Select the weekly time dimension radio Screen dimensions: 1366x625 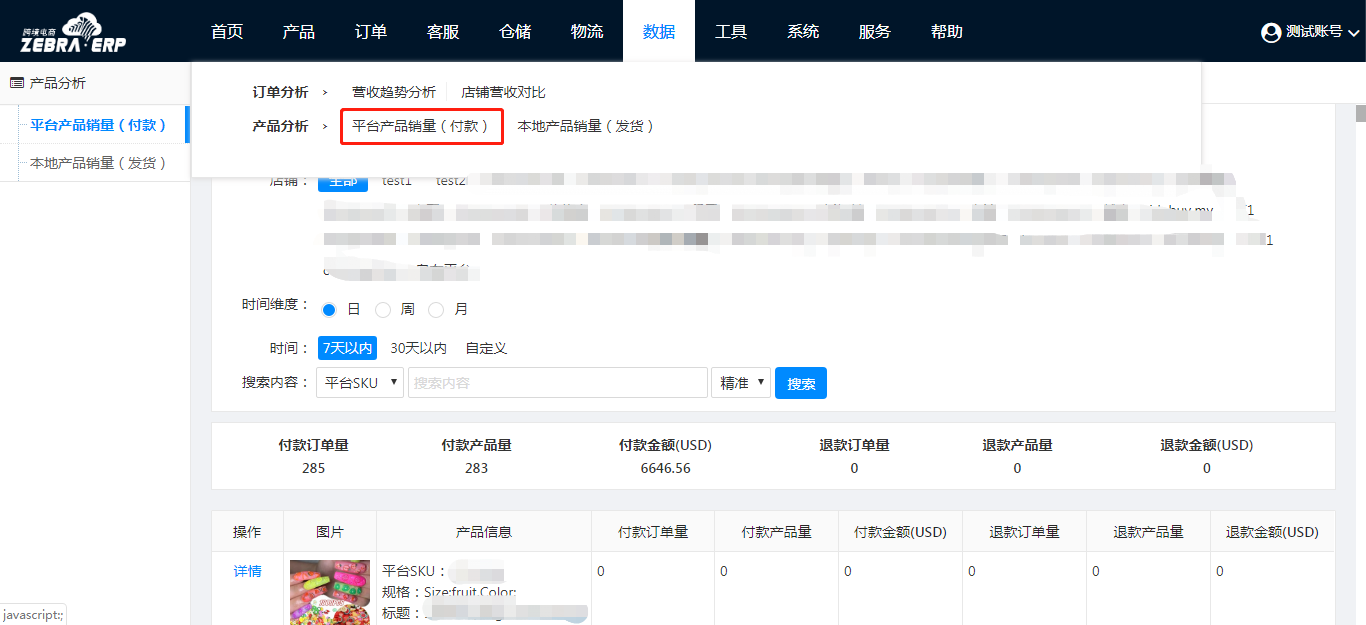383,310
